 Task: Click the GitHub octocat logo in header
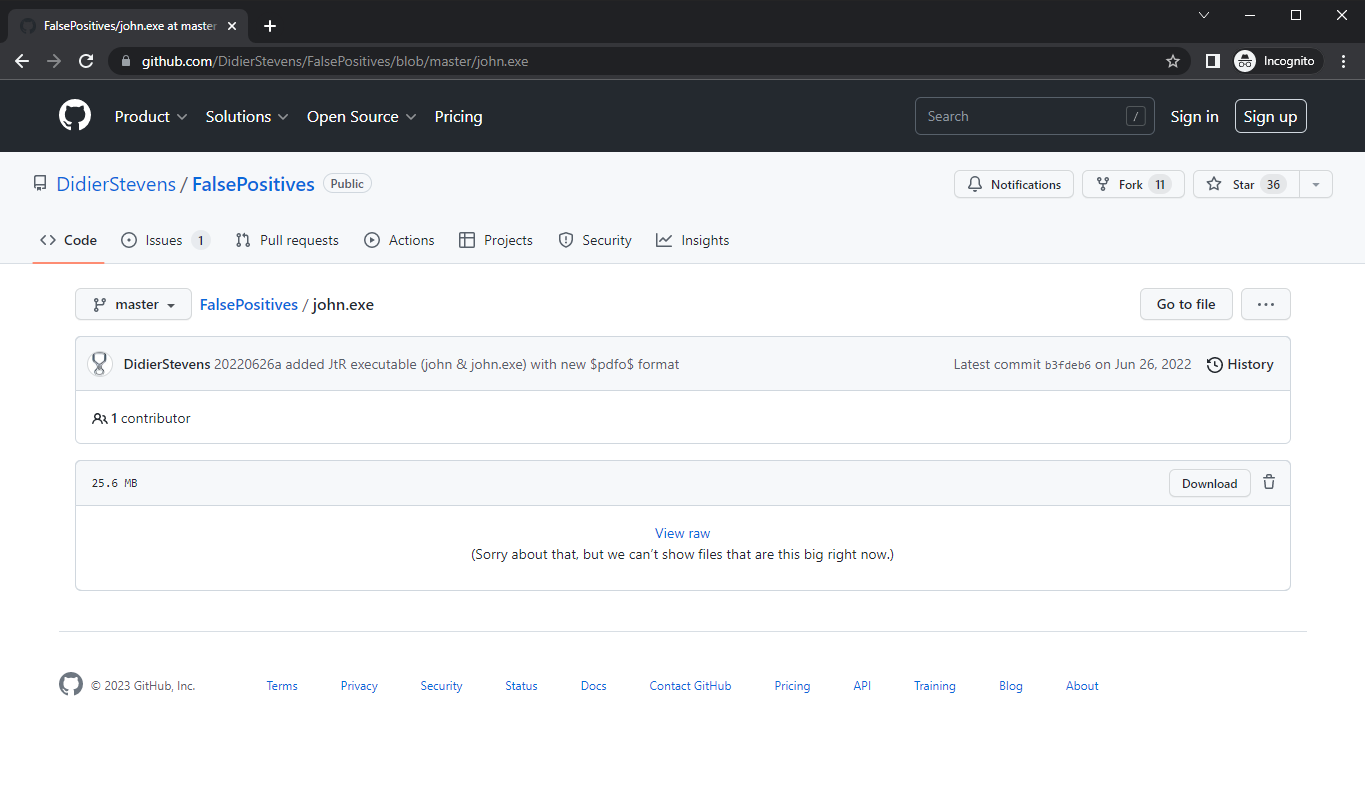click(75, 116)
